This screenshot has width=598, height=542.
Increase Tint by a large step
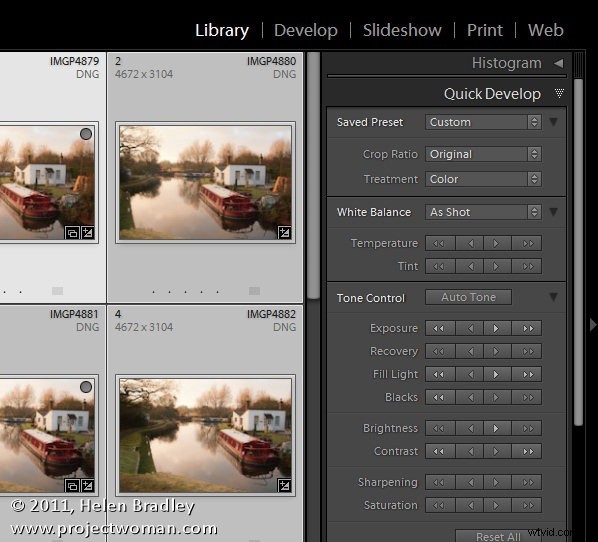527,266
